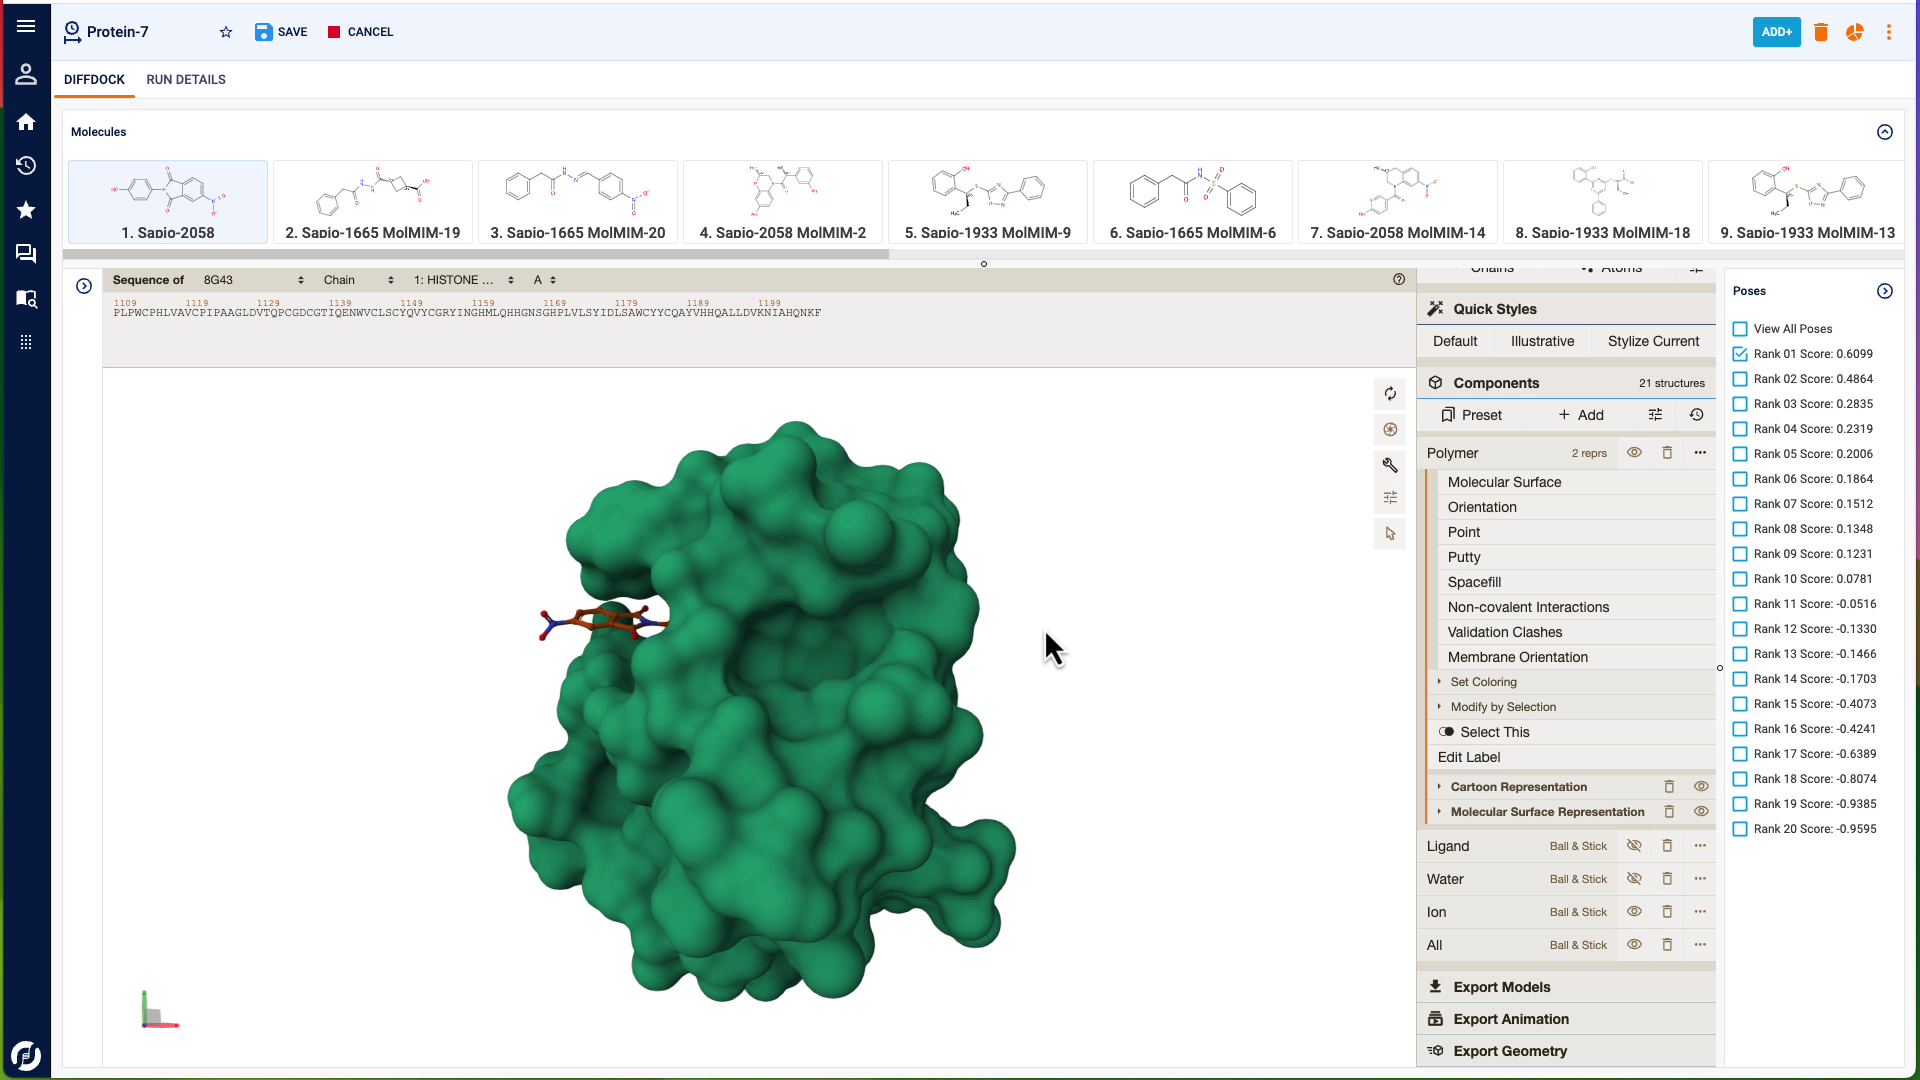The height and width of the screenshot is (1080, 1920).
Task: Open Polymer more options menu
Action: click(1700, 453)
